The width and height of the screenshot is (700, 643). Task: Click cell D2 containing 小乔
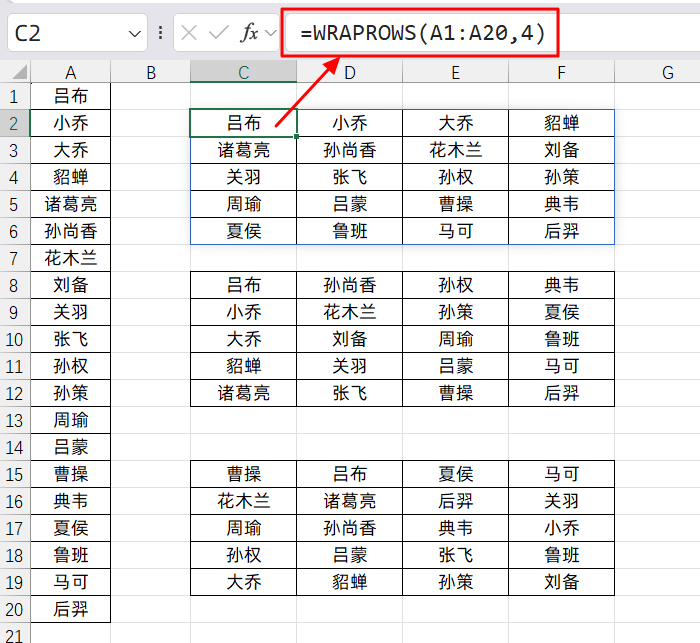(x=350, y=123)
